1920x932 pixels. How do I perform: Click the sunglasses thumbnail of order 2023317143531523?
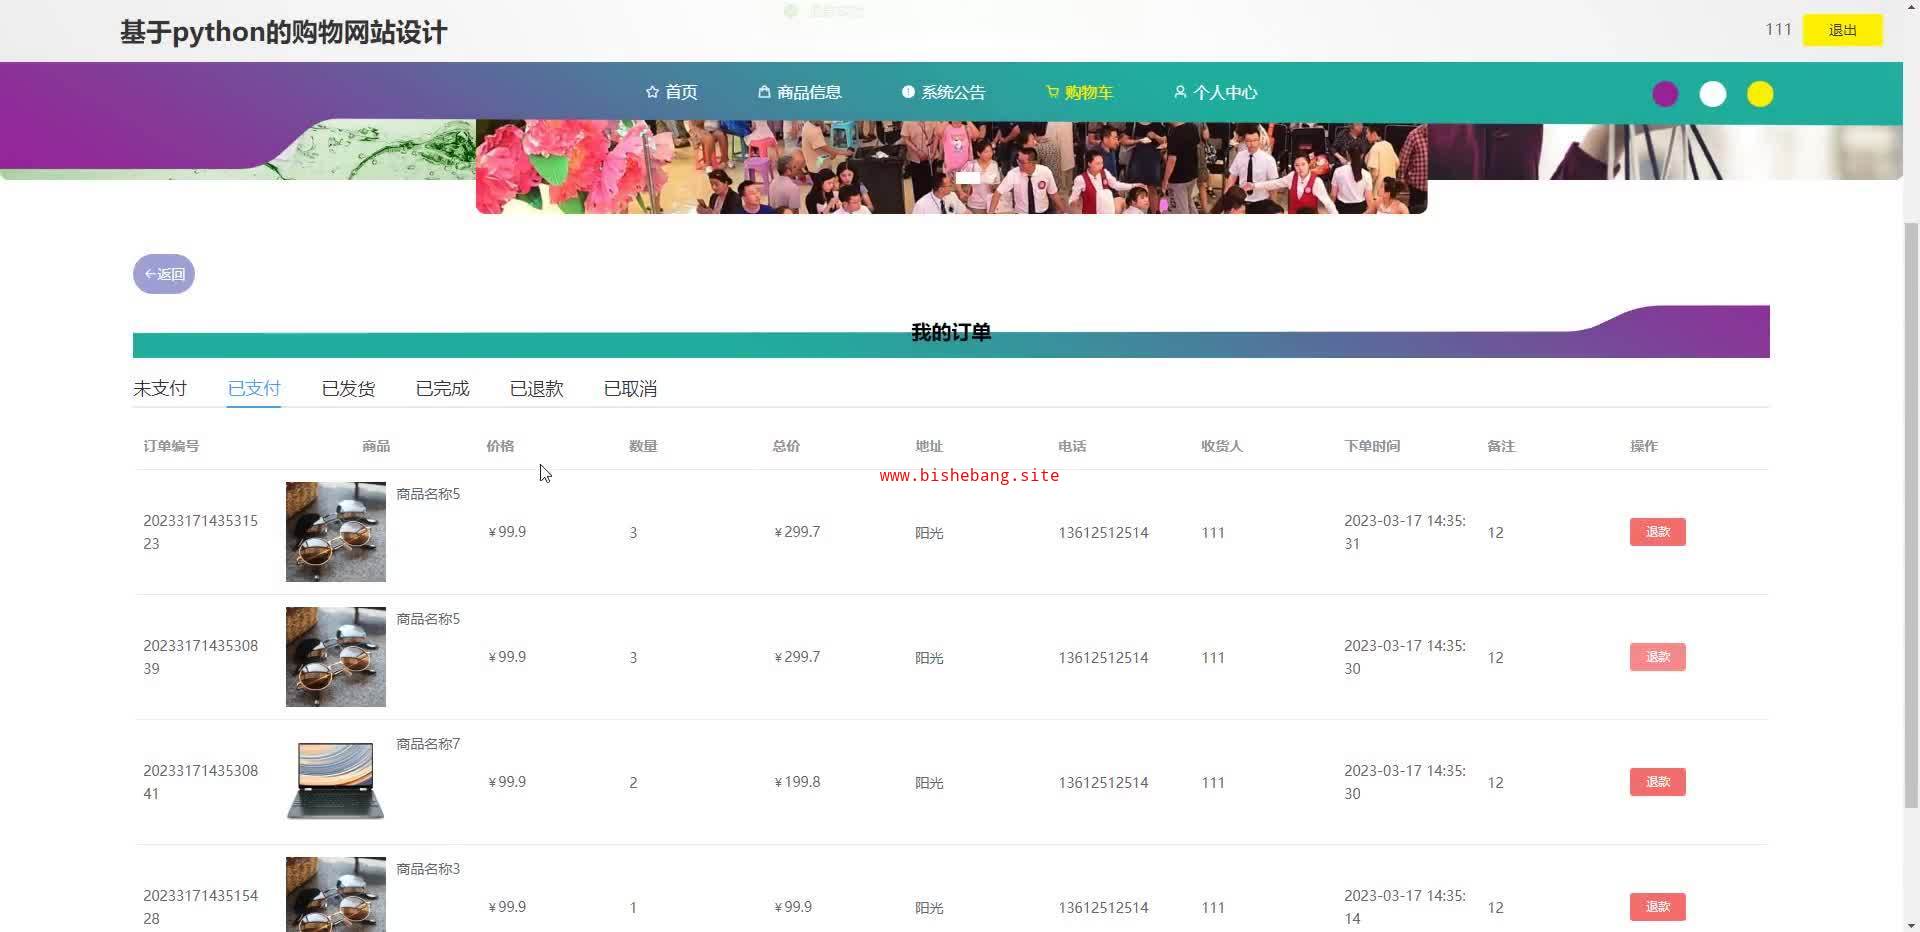click(336, 532)
